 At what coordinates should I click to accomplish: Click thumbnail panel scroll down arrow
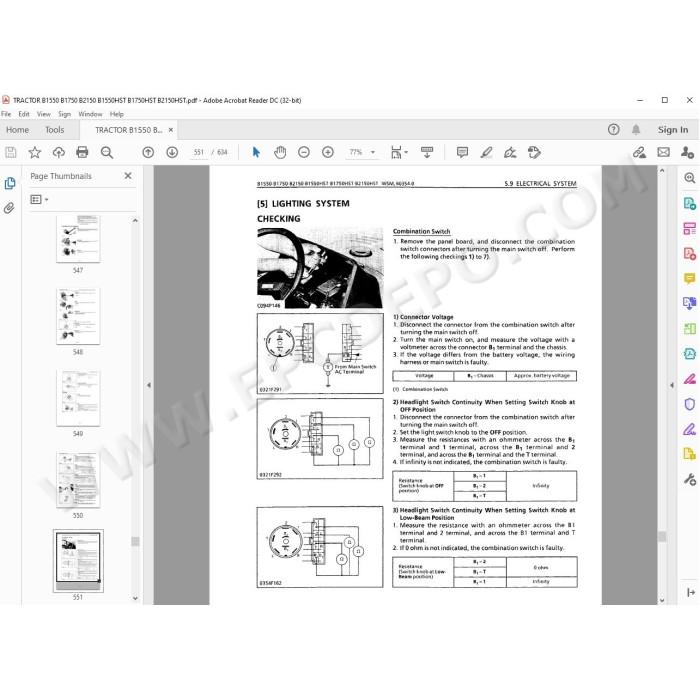point(135,598)
